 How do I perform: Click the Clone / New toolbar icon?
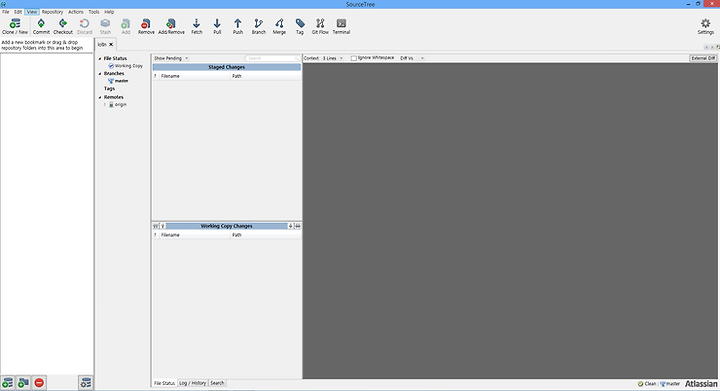15,26
